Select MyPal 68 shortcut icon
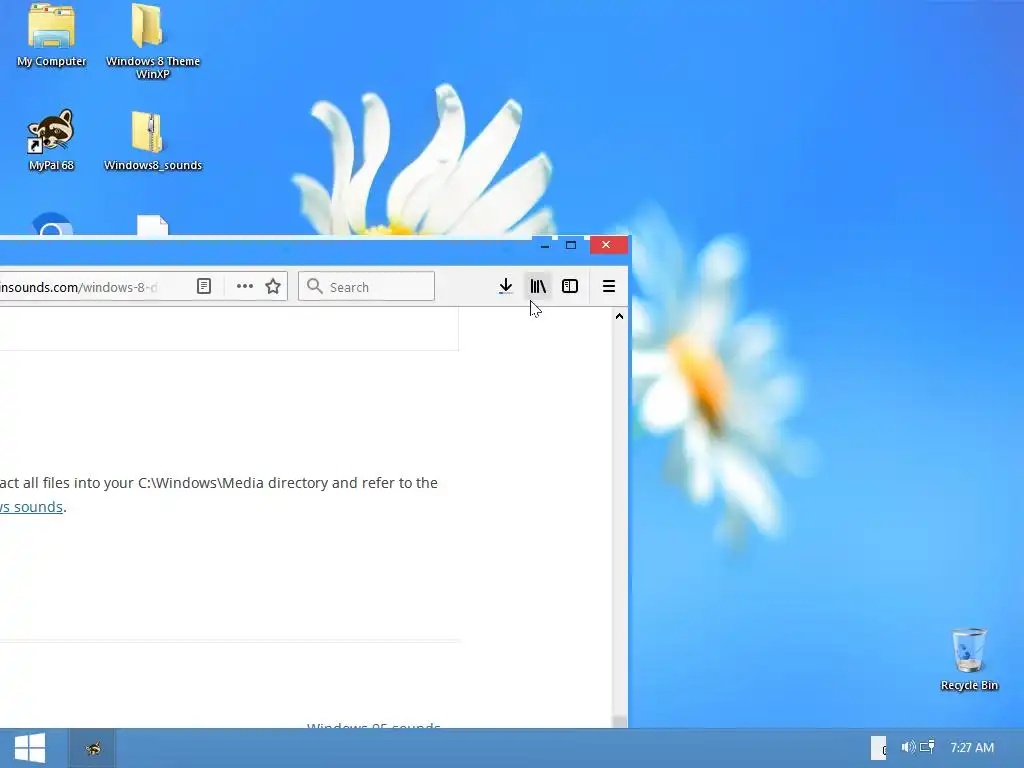1024x768 pixels. [x=51, y=140]
